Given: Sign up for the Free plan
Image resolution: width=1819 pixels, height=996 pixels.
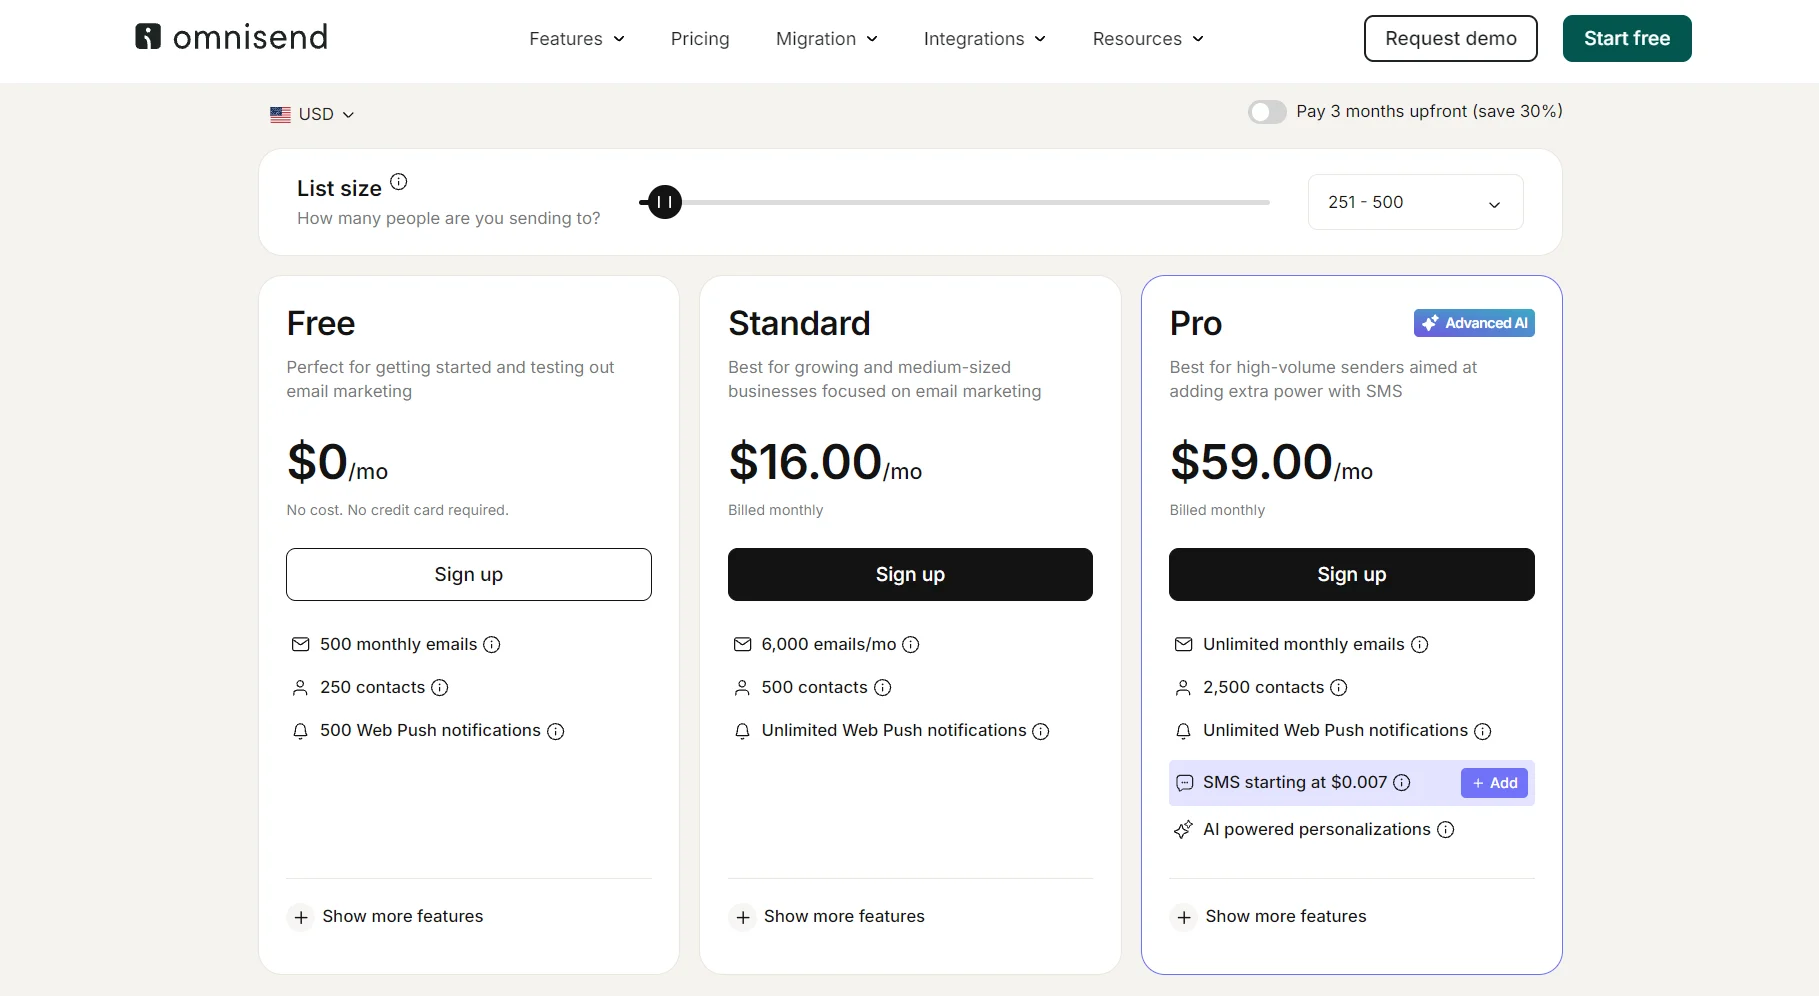Looking at the screenshot, I should tap(469, 574).
